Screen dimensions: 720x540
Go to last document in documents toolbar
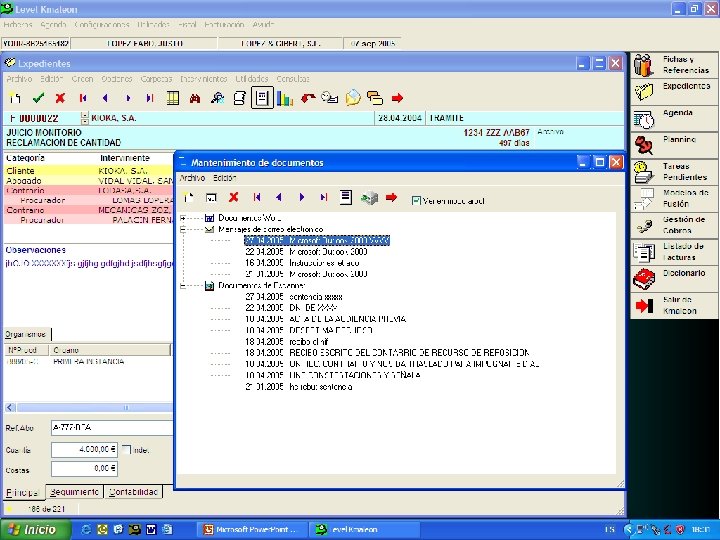coord(324,197)
